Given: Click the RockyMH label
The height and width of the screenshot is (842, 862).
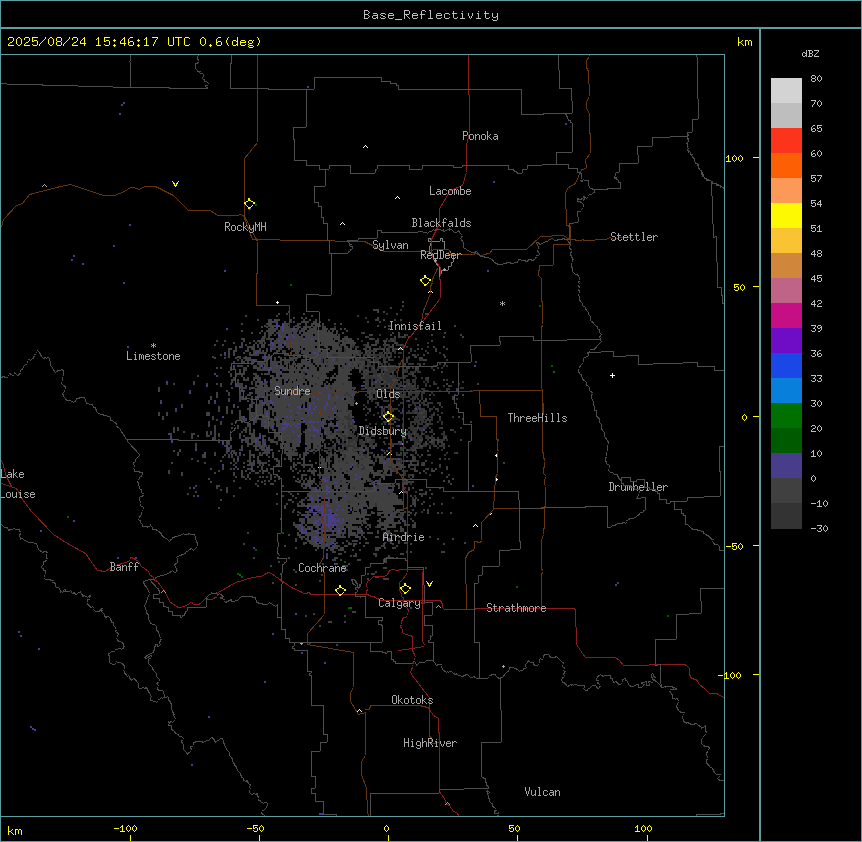Looking at the screenshot, I should 245,227.
